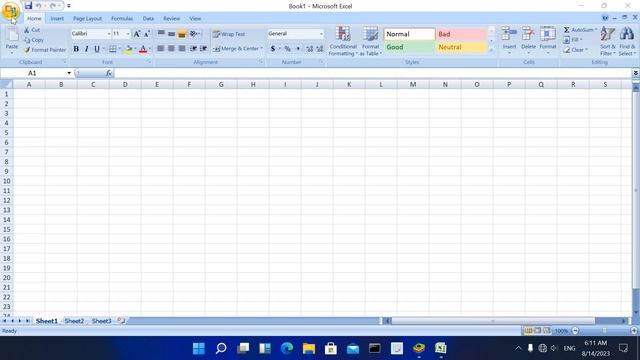Image resolution: width=640 pixels, height=360 pixels.
Task: Toggle Italic formatting
Action: pyautogui.click(x=87, y=49)
